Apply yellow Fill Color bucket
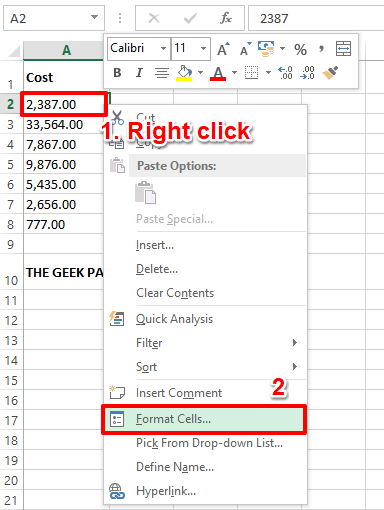Viewport: 384px width, 510px height. [x=184, y=73]
